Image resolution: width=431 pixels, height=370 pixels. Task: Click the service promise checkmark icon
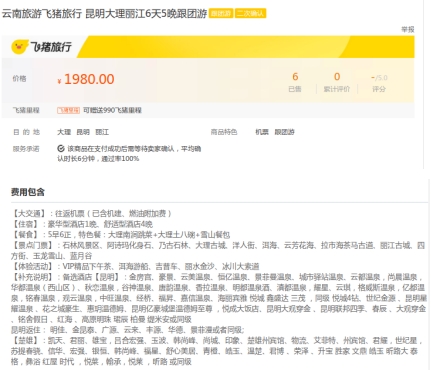pyautogui.click(x=61, y=148)
